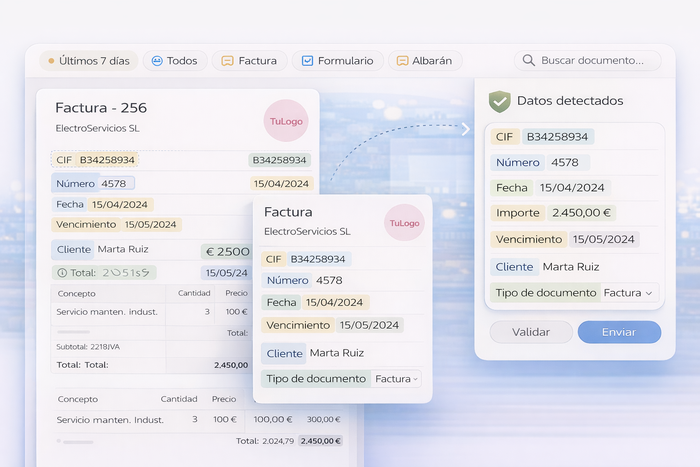Click the orange dot on Últimos 7 días
700x467 pixels.
tap(51, 61)
